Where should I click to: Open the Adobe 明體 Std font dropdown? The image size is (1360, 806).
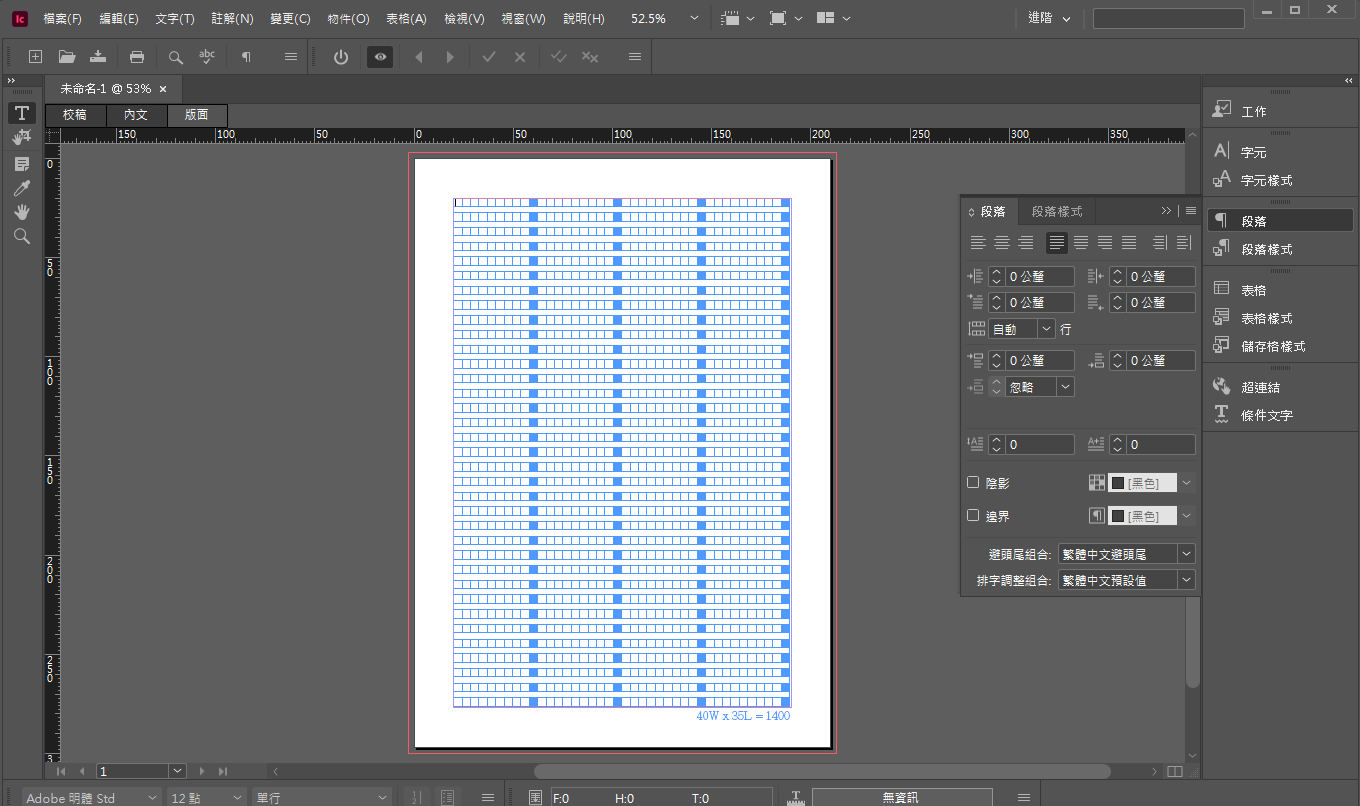pyautogui.click(x=153, y=798)
